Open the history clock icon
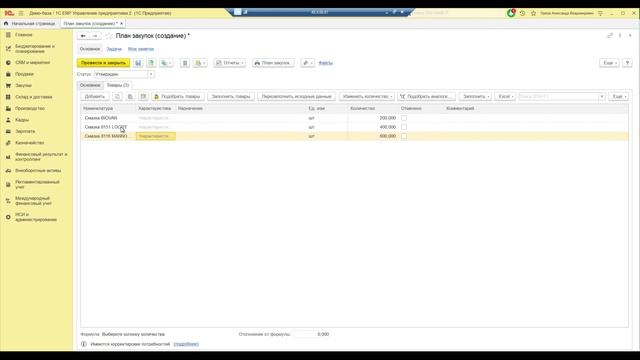 click(522, 13)
